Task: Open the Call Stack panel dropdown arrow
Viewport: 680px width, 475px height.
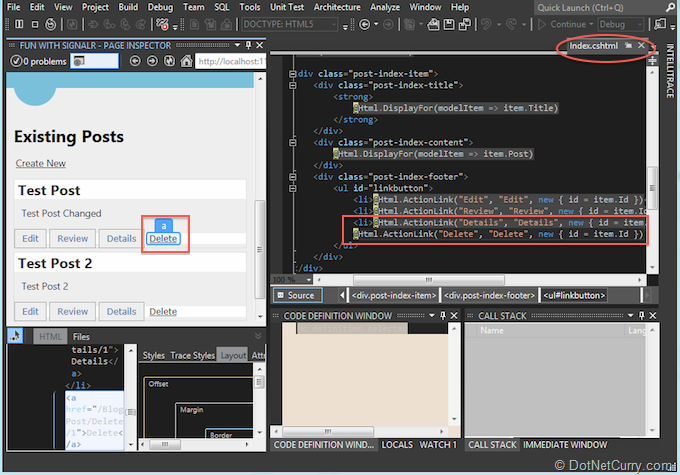Action: point(631,316)
